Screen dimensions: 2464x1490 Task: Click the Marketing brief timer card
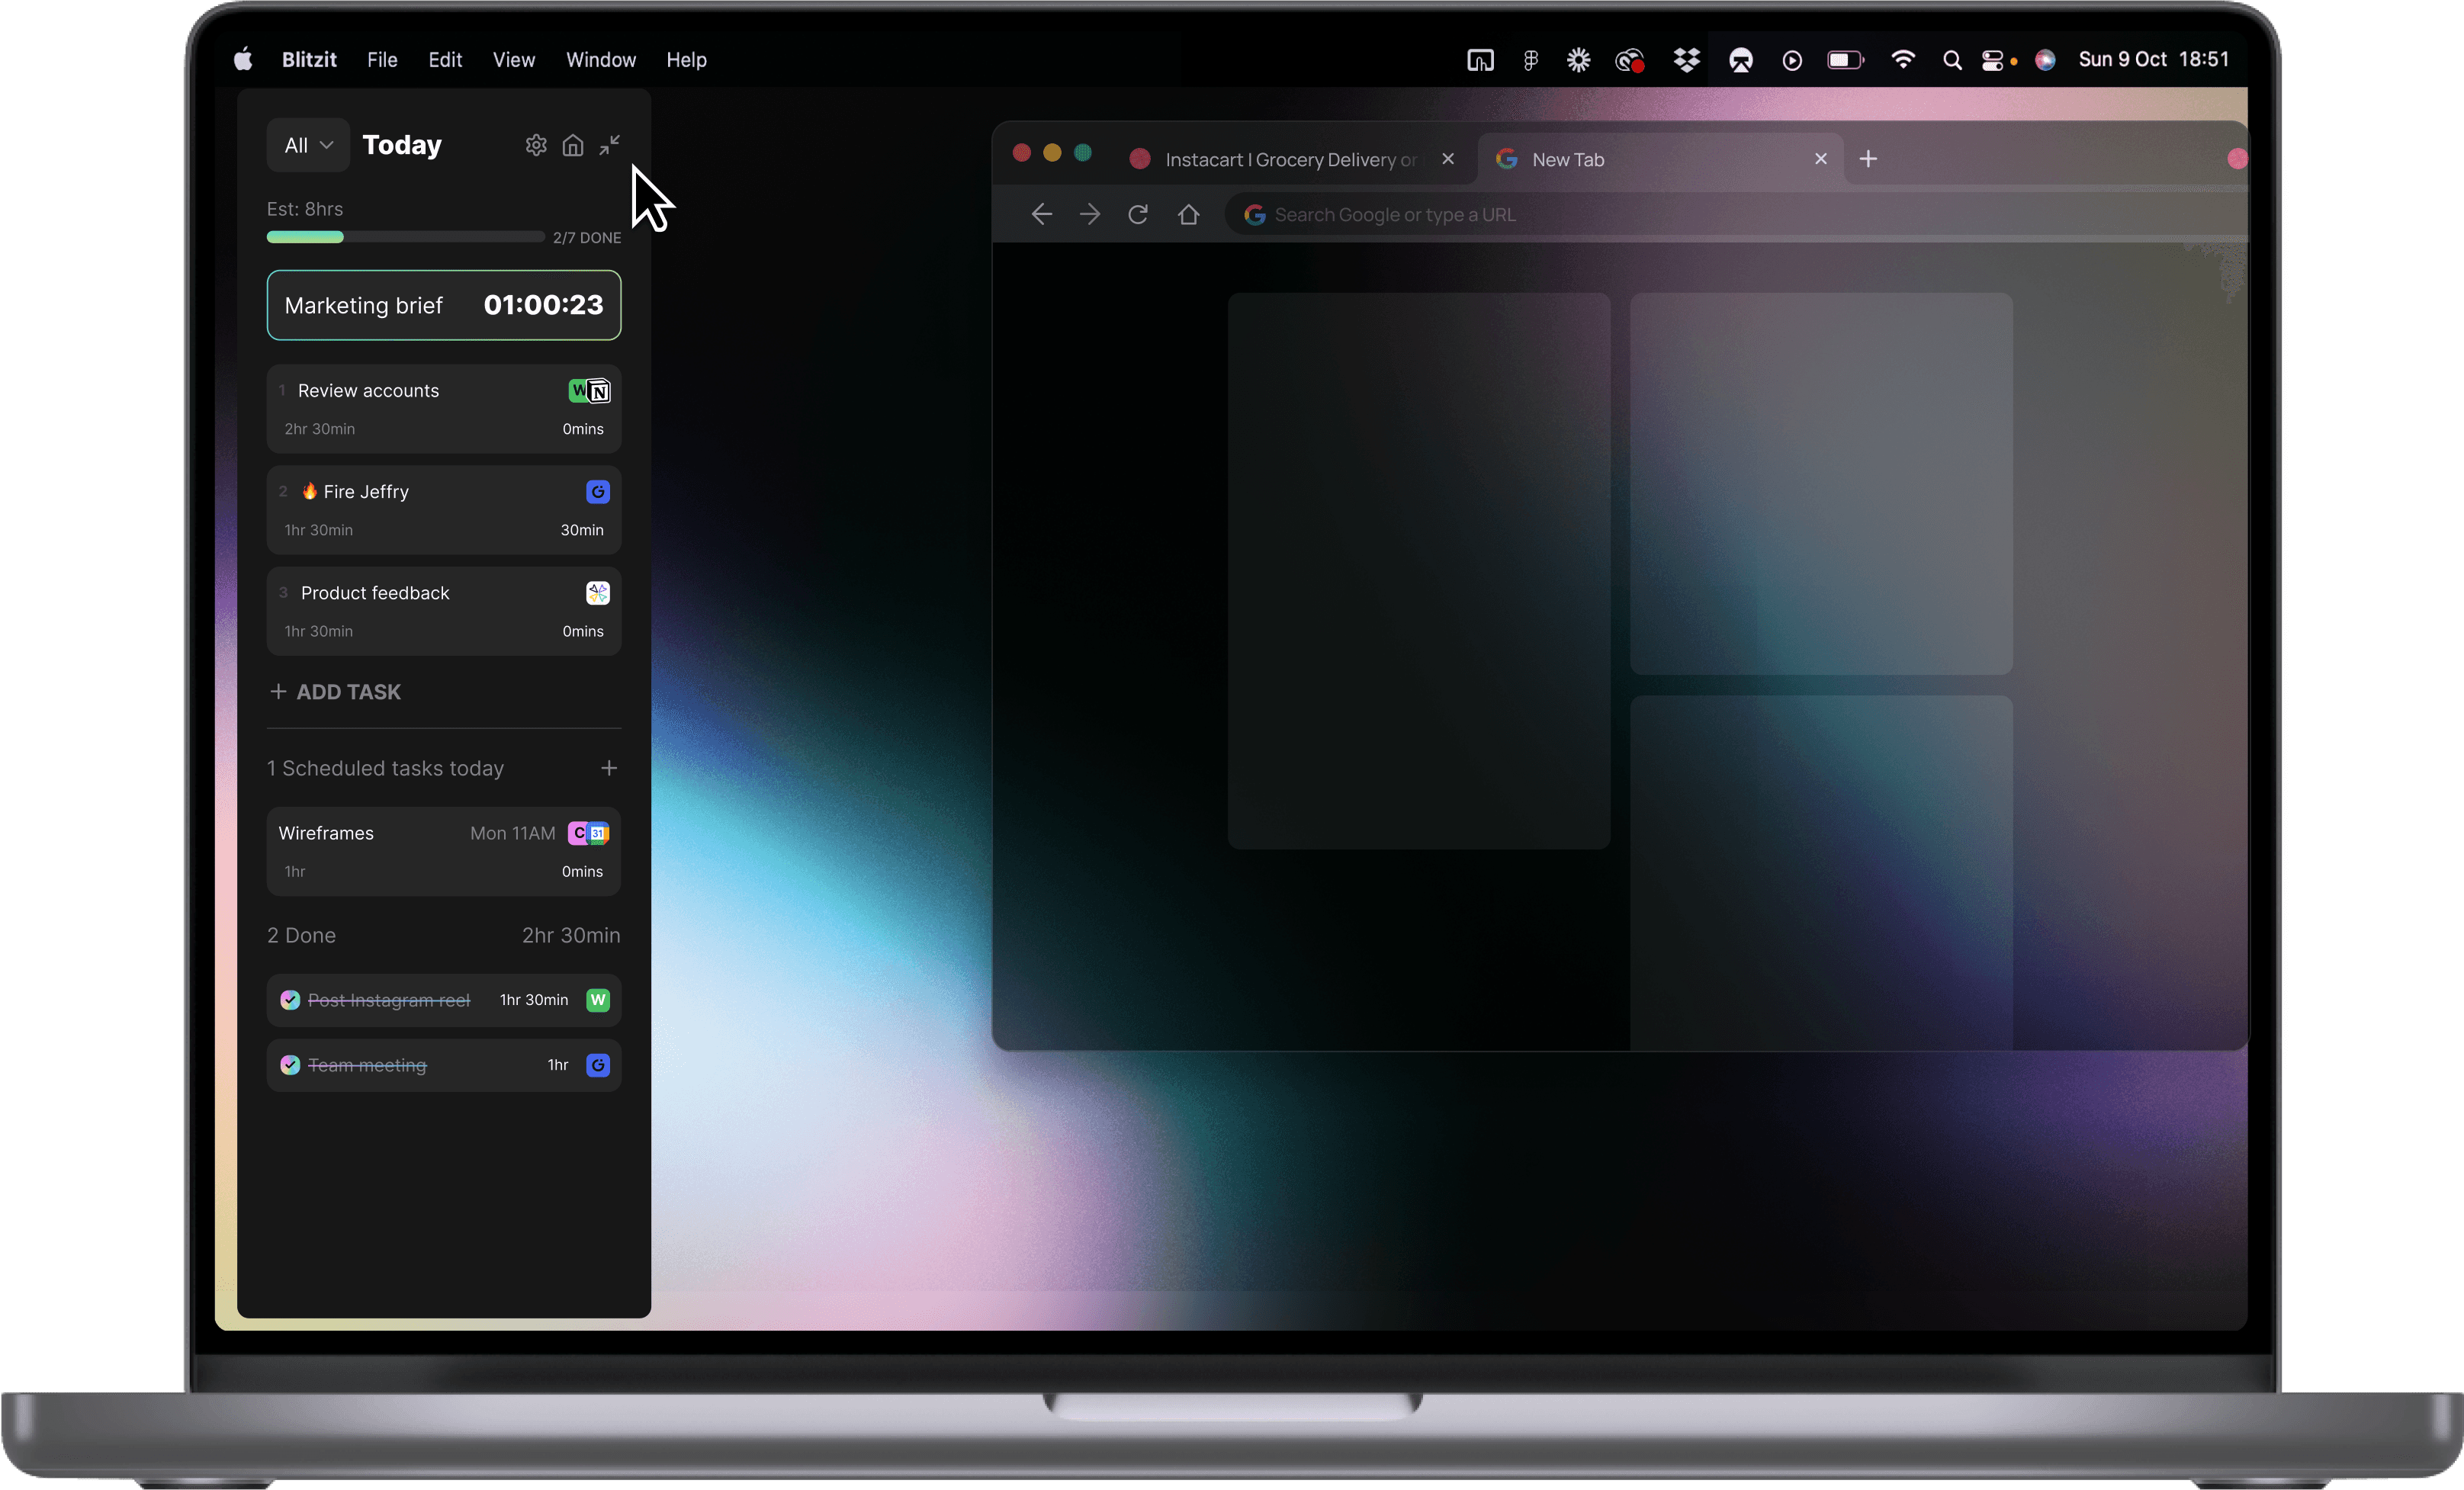pos(443,305)
